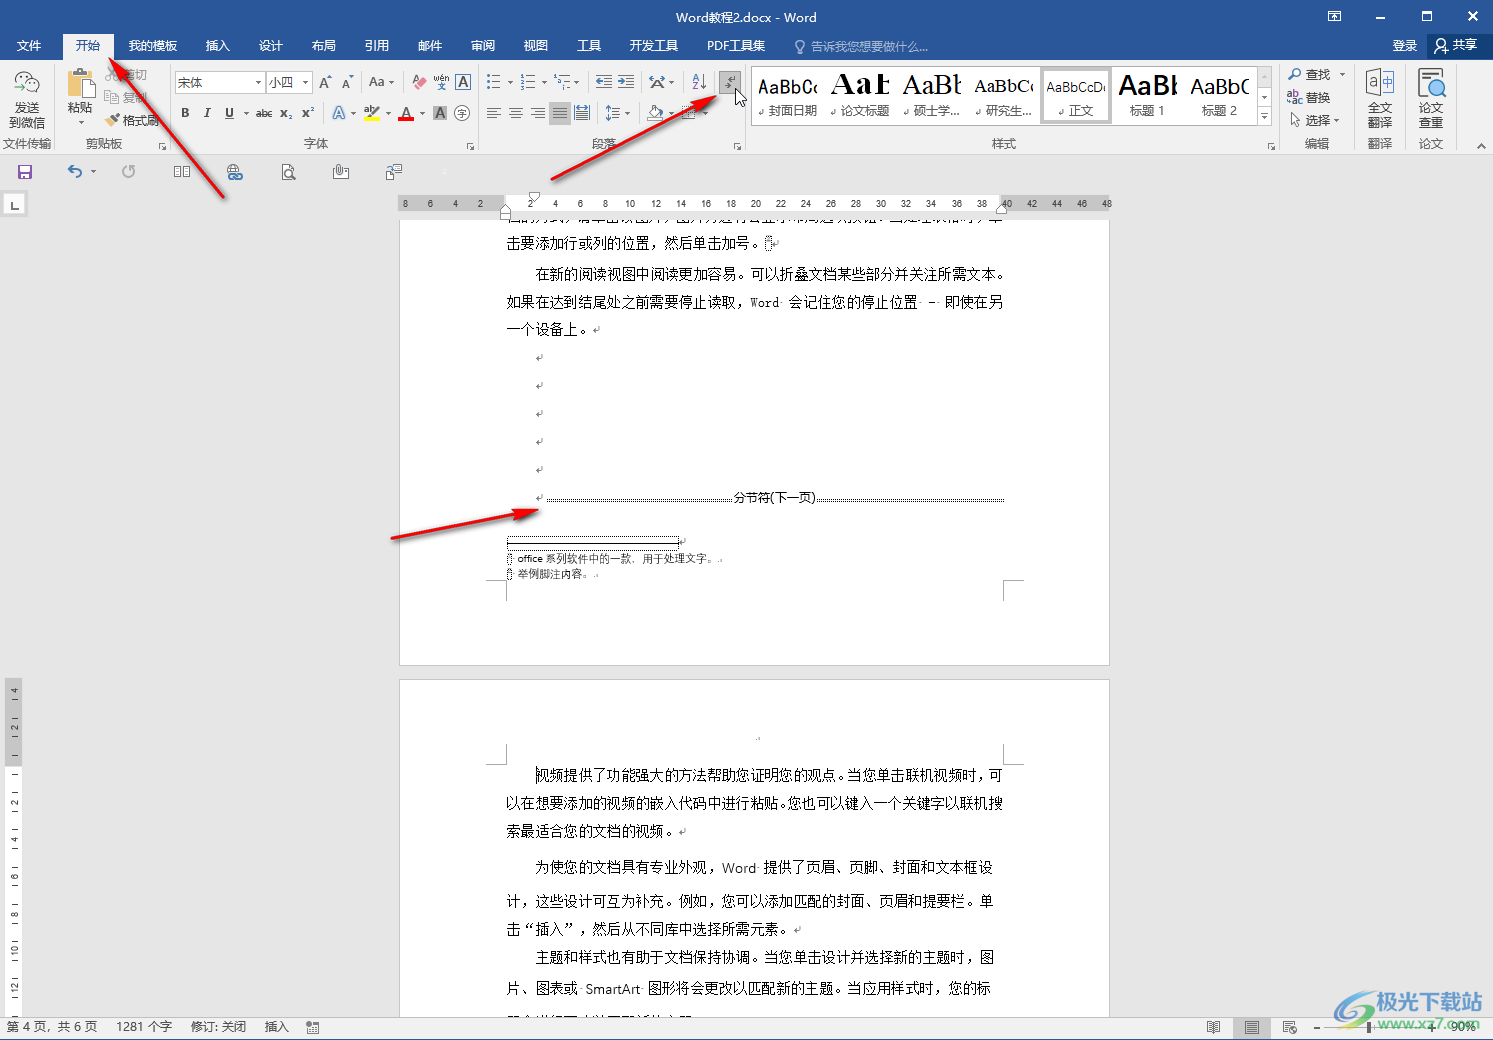Toggle justify alignment button

tap(560, 113)
